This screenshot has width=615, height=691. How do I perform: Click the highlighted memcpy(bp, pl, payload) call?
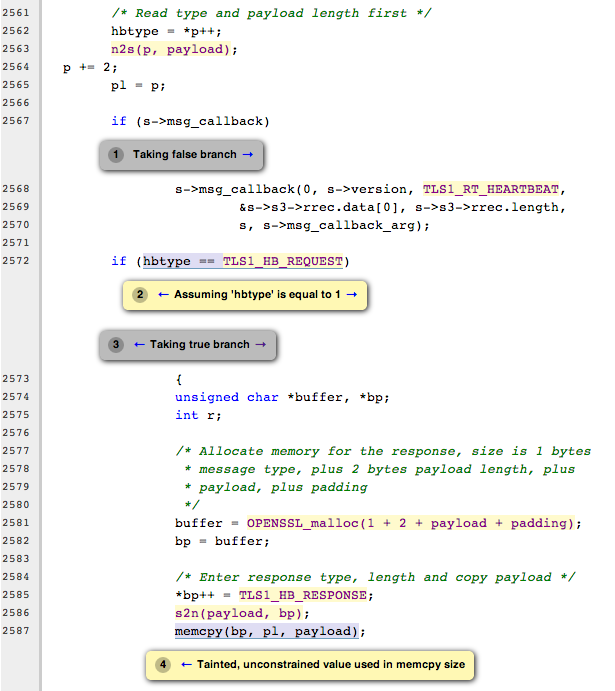coord(270,631)
